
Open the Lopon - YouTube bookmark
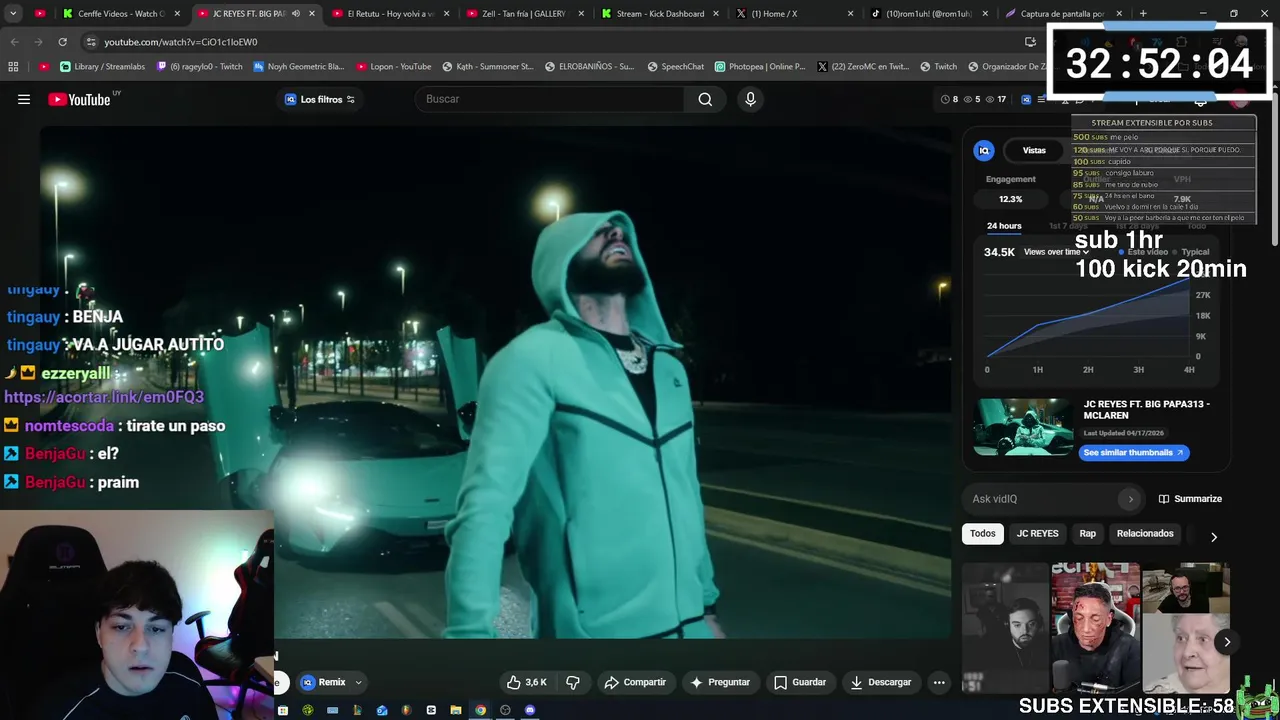pos(393,67)
